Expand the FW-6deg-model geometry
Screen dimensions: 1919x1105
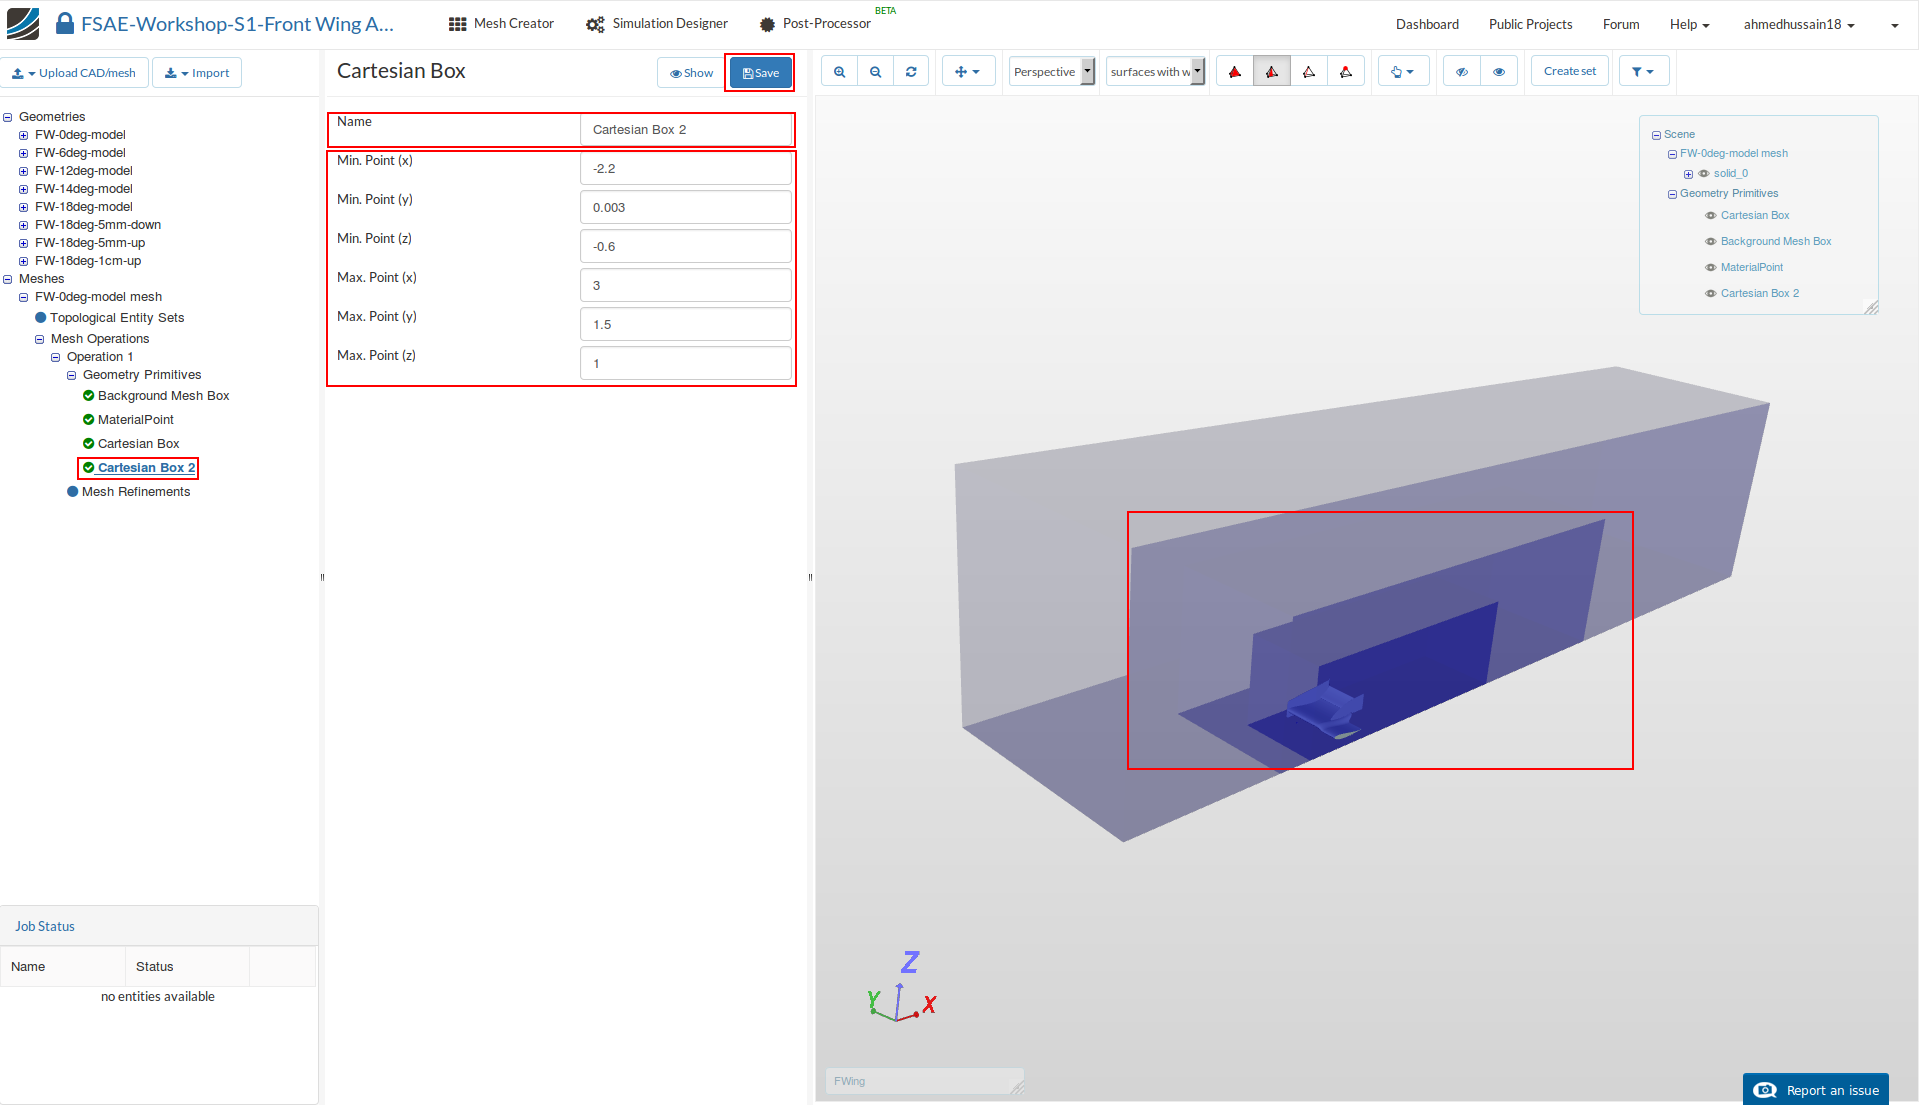click(23, 153)
